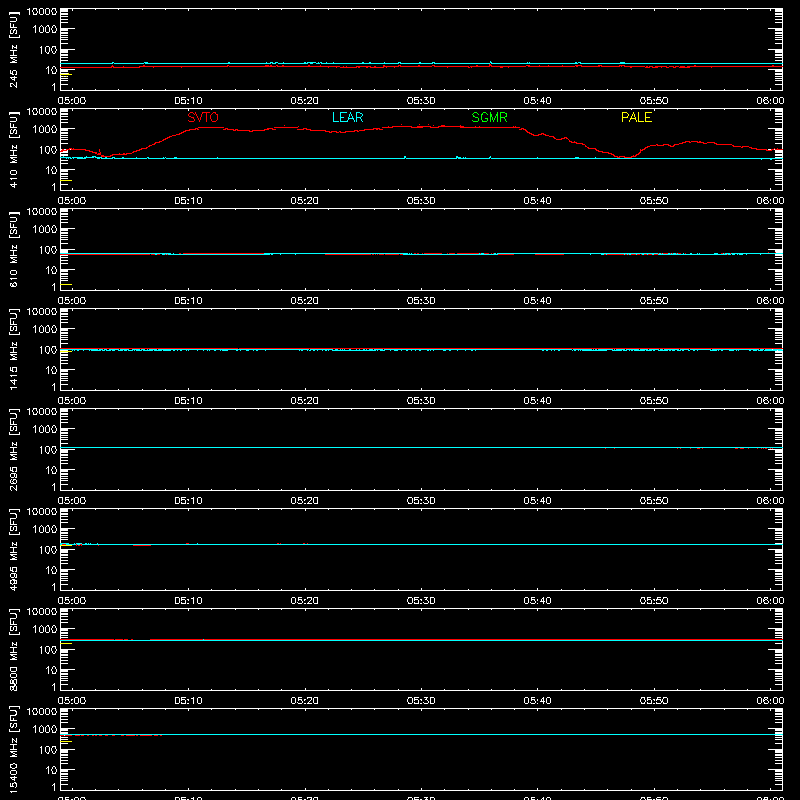The width and height of the screenshot is (800, 800).
Task: Click the 05:20 time label under 1415 MHz plot
Action: [x=305, y=401]
